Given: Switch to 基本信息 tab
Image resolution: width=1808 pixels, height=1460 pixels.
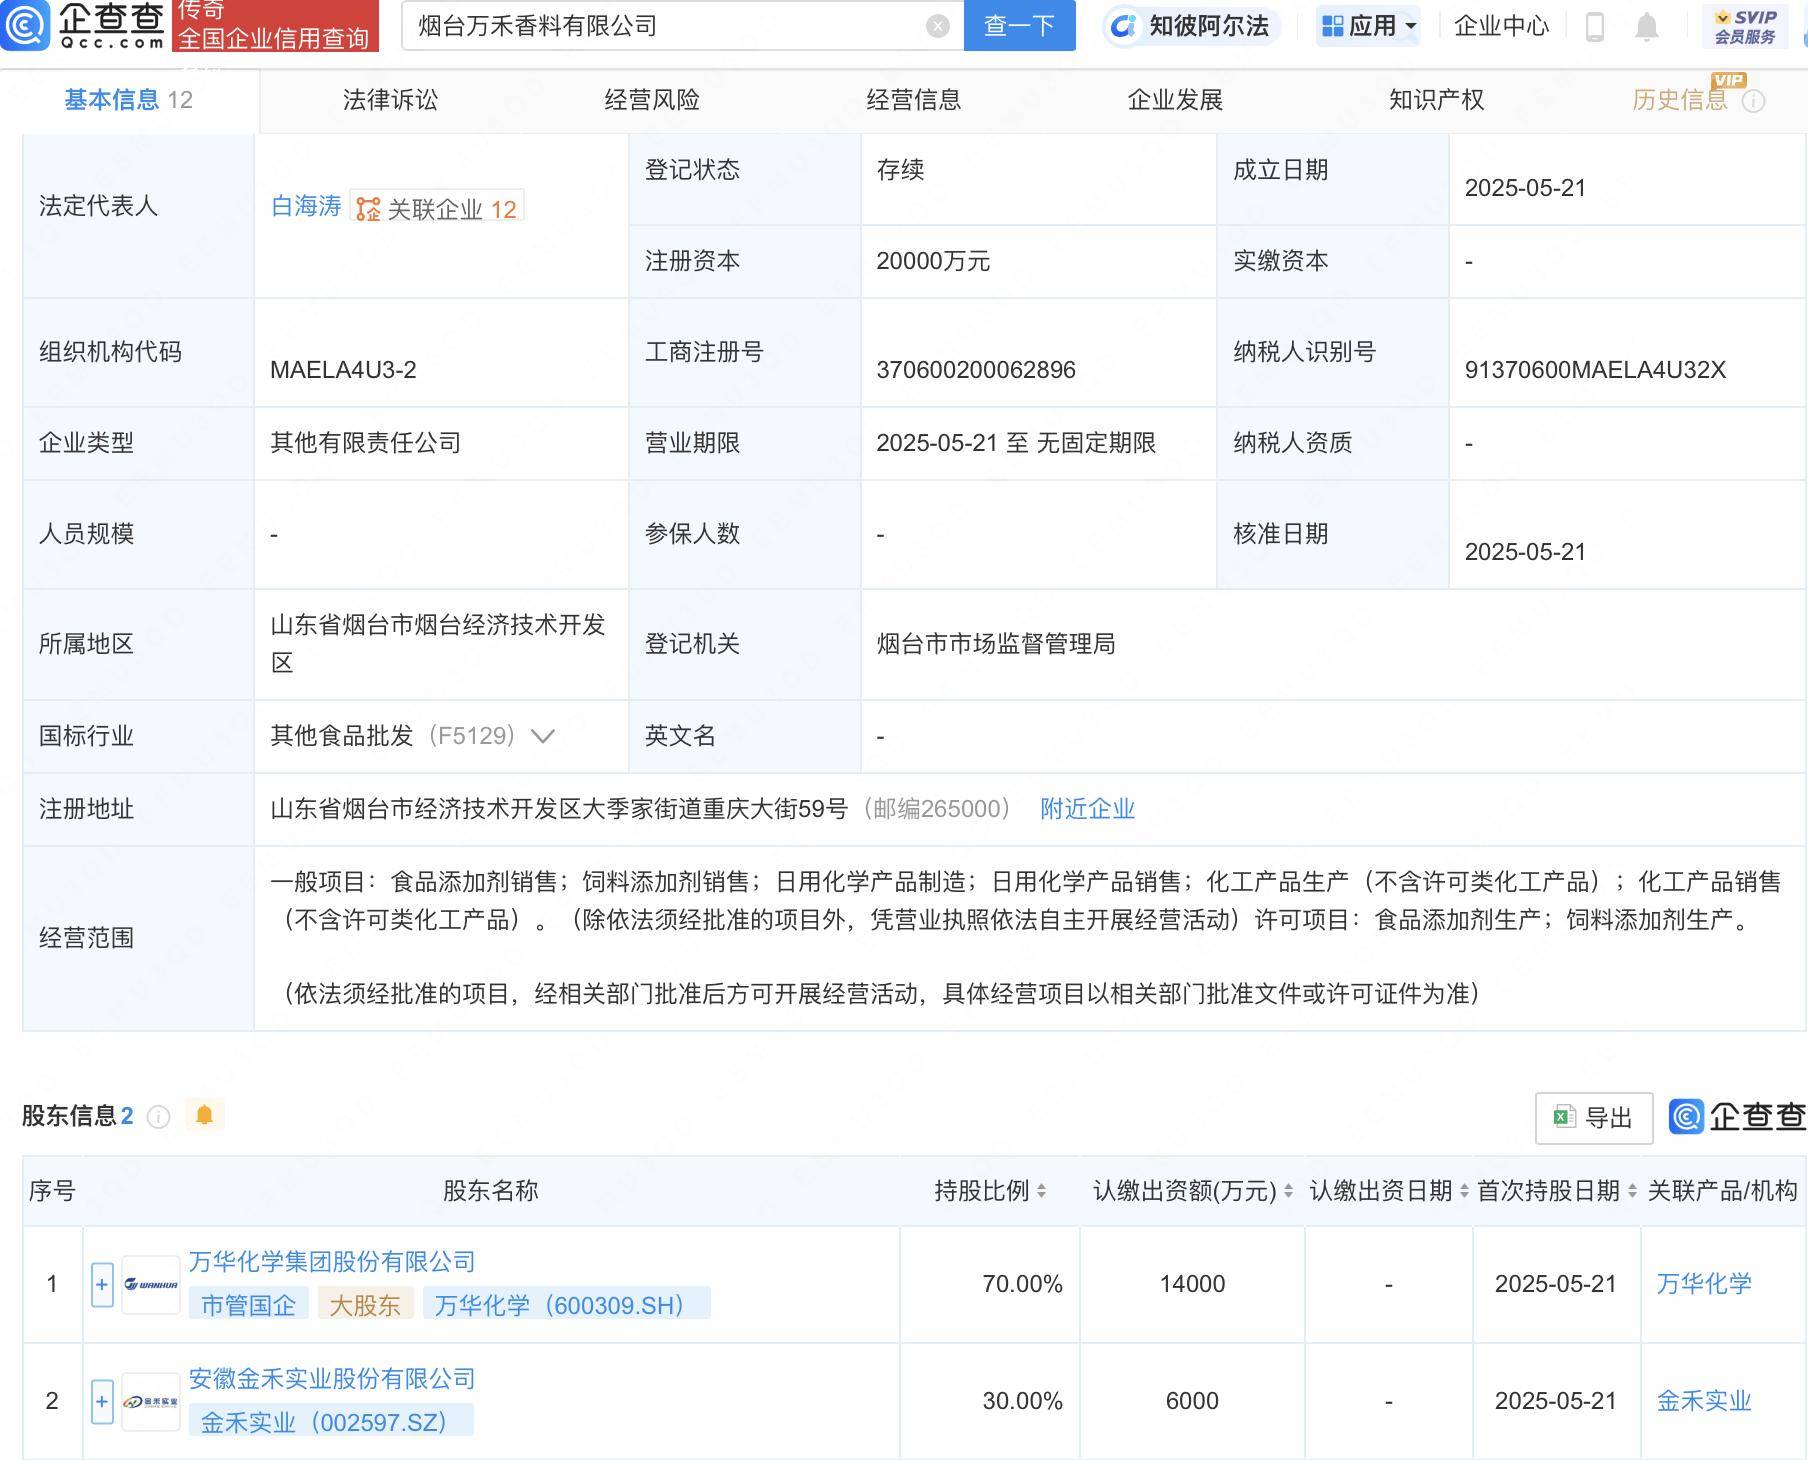Looking at the screenshot, I should [x=129, y=100].
